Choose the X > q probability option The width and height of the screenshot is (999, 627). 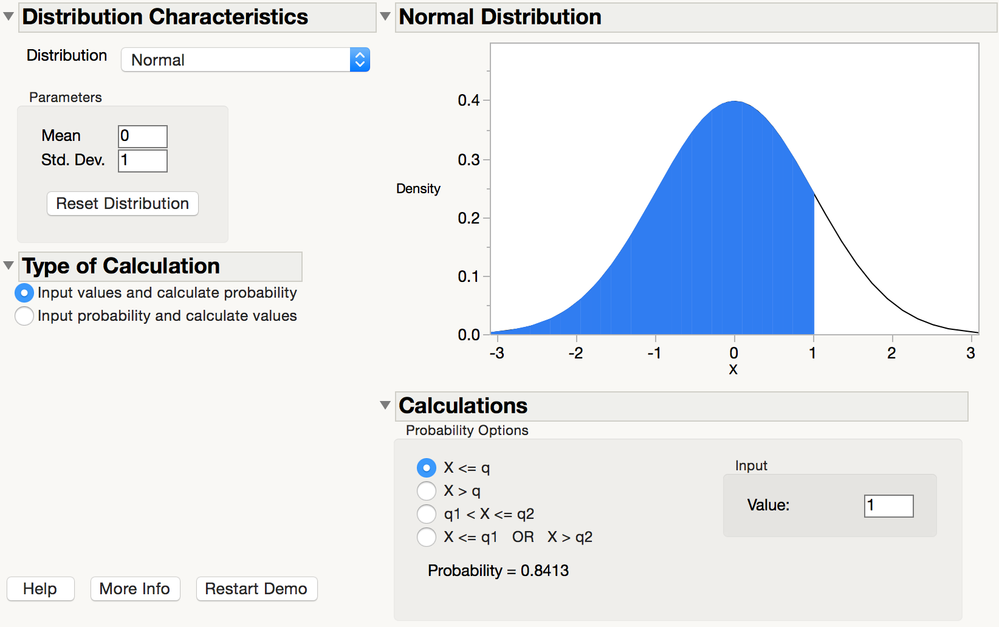[x=426, y=490]
